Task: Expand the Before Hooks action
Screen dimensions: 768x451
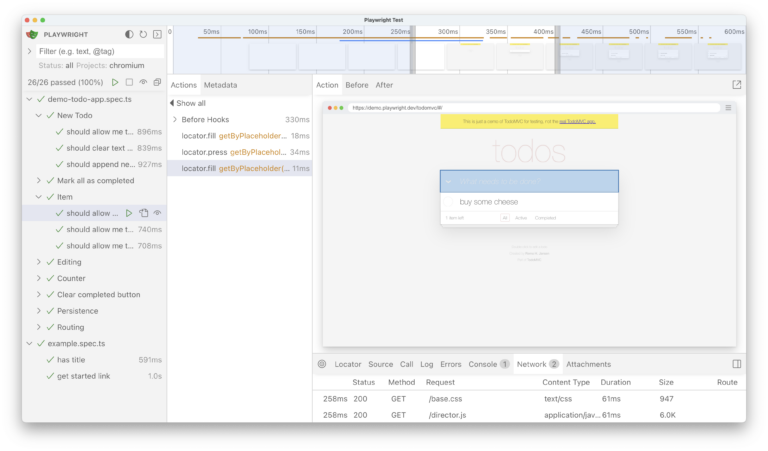Action: point(175,119)
